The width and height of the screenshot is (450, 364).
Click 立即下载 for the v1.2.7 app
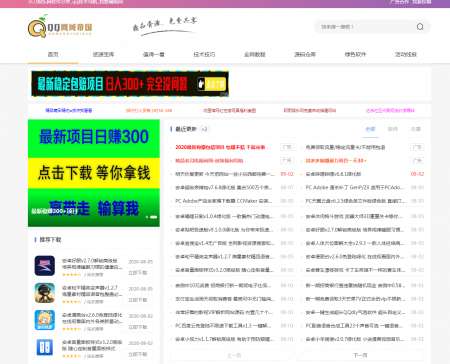click(x=138, y=300)
